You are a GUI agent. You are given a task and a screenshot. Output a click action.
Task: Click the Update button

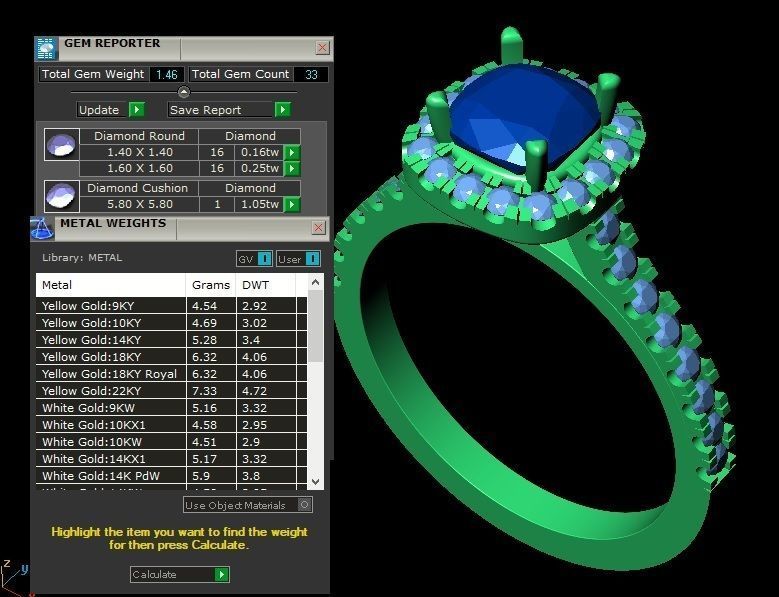(x=110, y=110)
